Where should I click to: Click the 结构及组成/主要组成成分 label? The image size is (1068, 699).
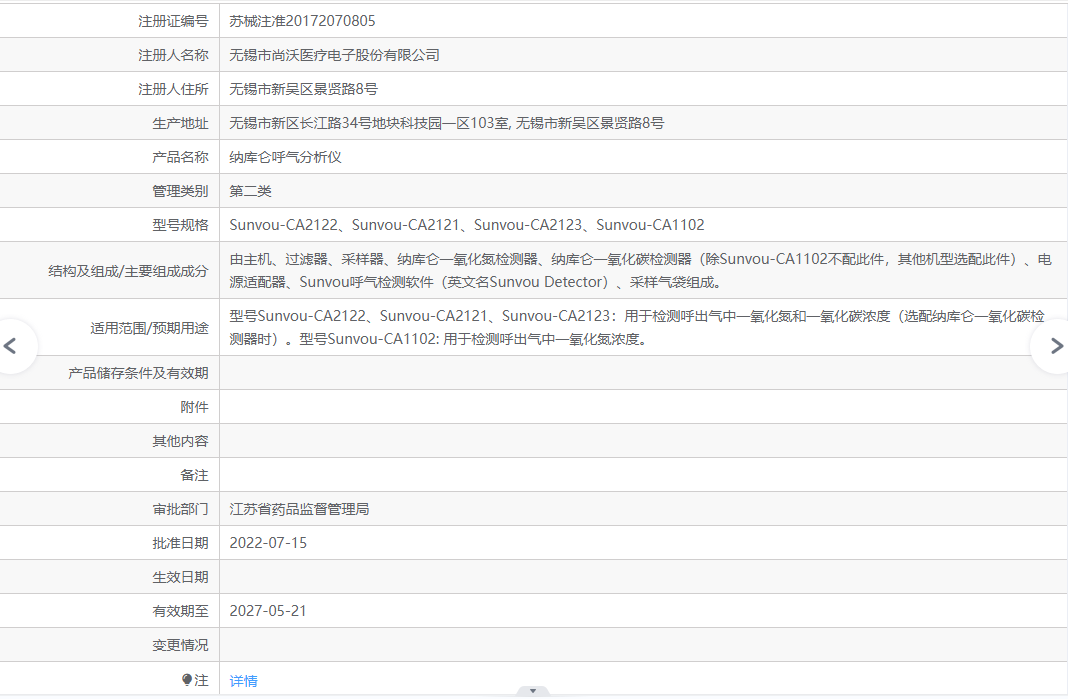point(128,271)
